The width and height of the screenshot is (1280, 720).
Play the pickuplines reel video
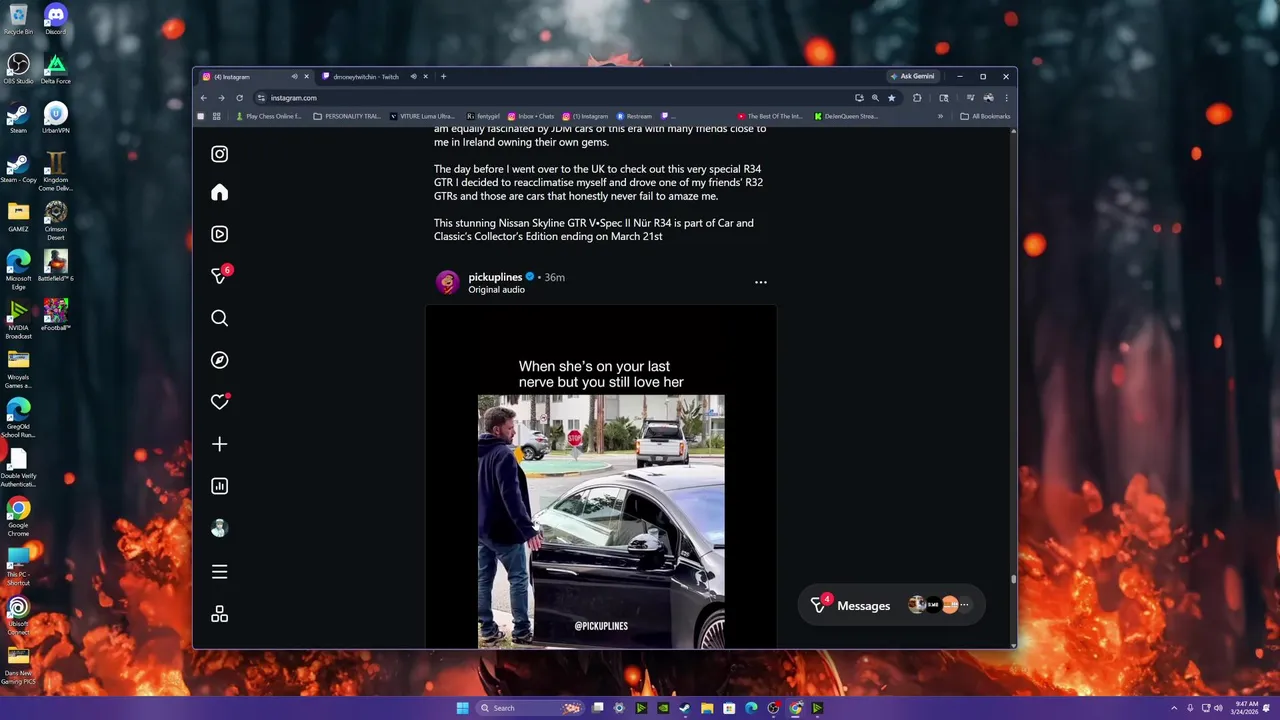click(x=601, y=478)
